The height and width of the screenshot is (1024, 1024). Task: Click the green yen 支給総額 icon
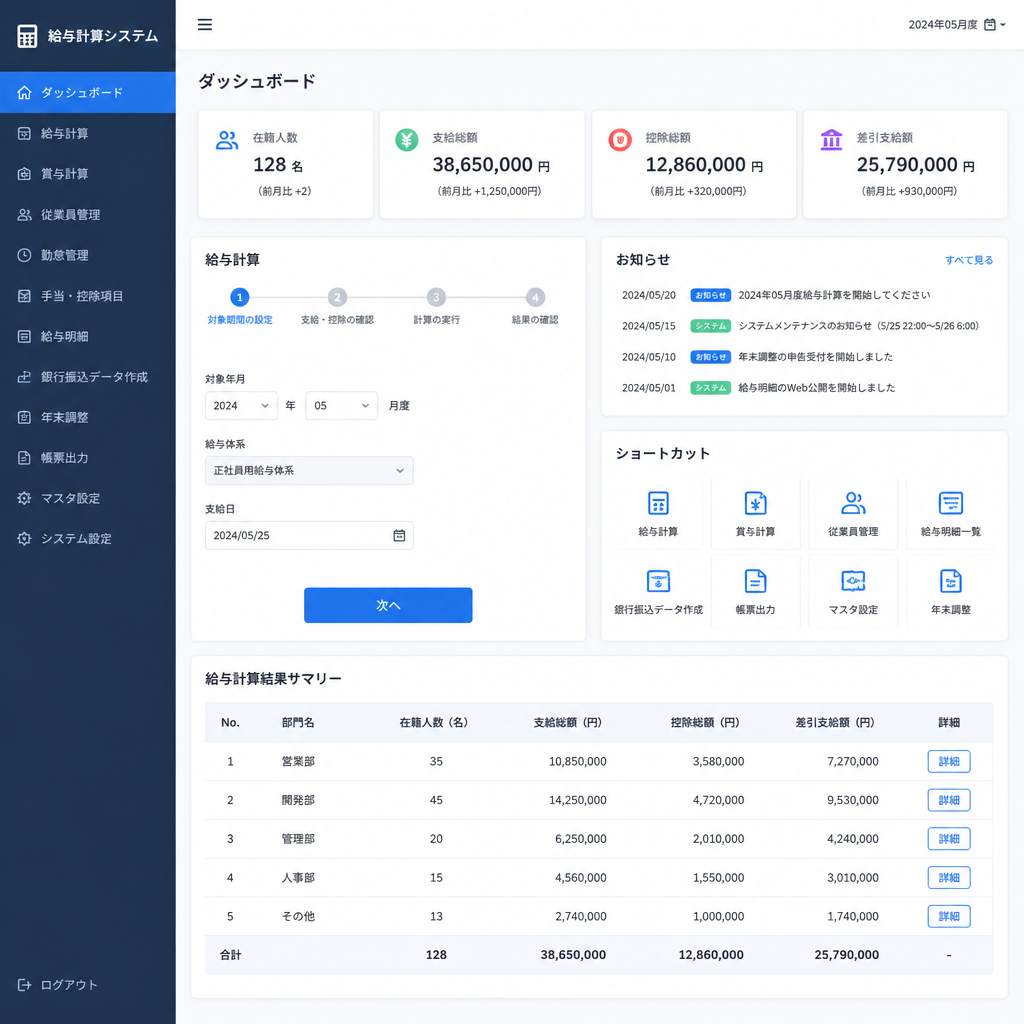coord(407,140)
